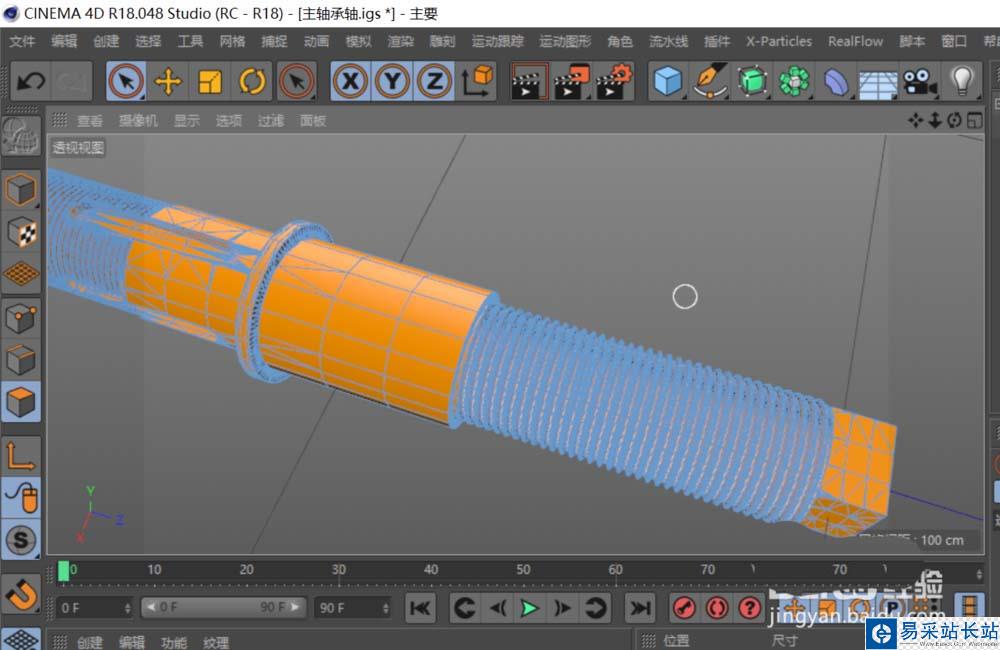The height and width of the screenshot is (650, 1000).
Task: Enable Snap magnet icon
Action: [x=21, y=595]
